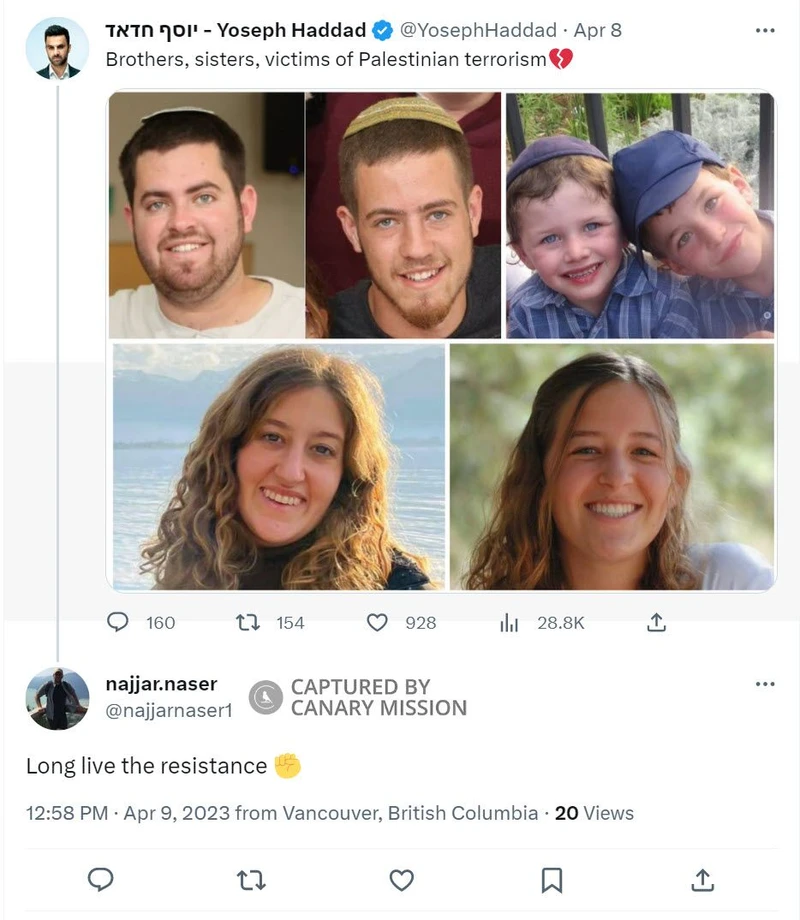Screen dimensions: 800x920
Task: Like the tweet with 928 likes
Action: (377, 622)
